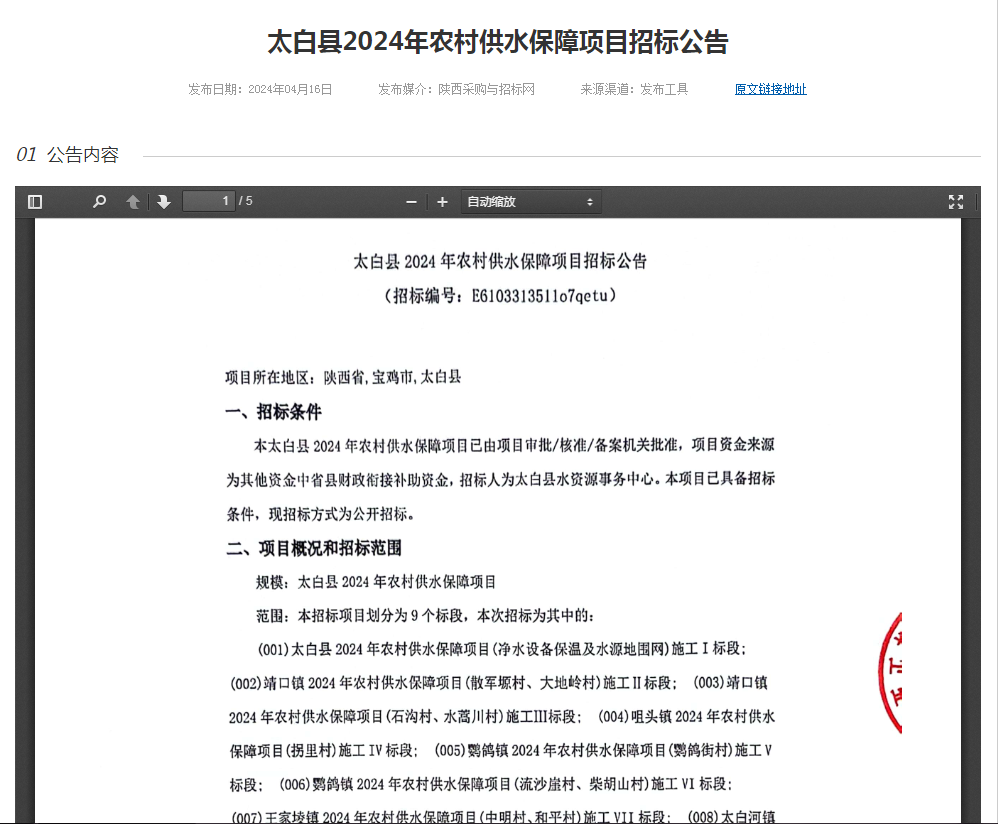This screenshot has width=998, height=824.
Task: Select the 01 公告内容 section header
Action: point(66,154)
